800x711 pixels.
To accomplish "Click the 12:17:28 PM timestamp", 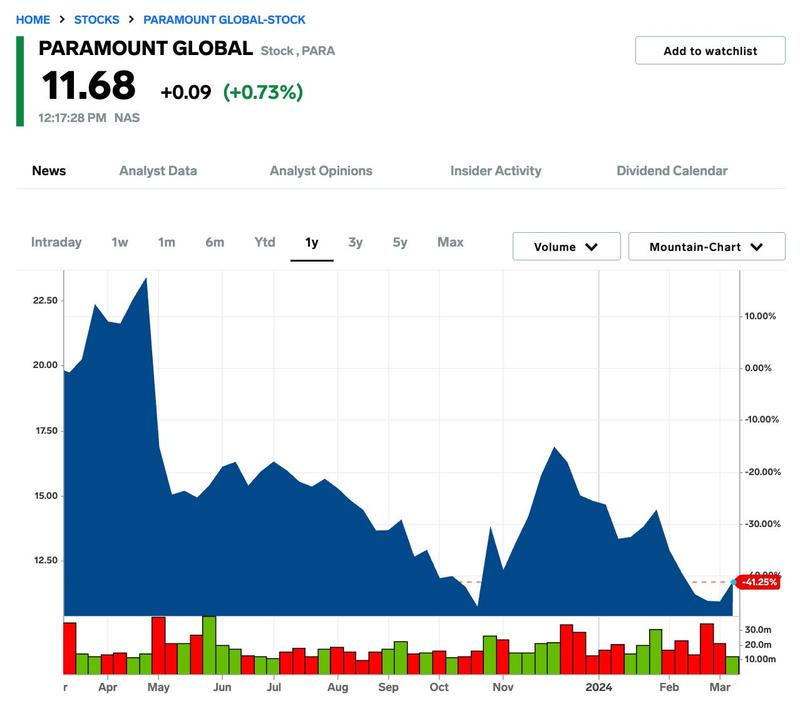I will (72, 118).
